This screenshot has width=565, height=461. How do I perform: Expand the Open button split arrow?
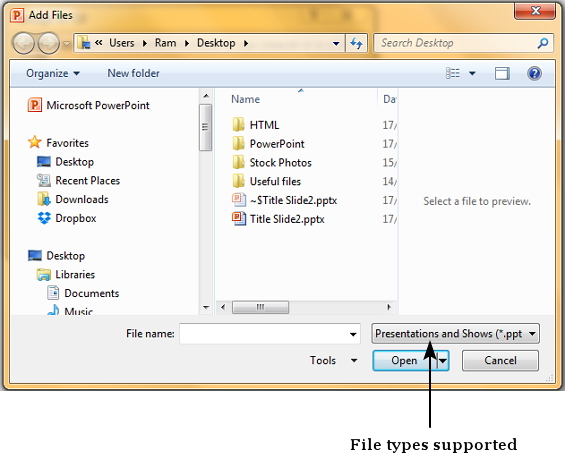pos(443,360)
